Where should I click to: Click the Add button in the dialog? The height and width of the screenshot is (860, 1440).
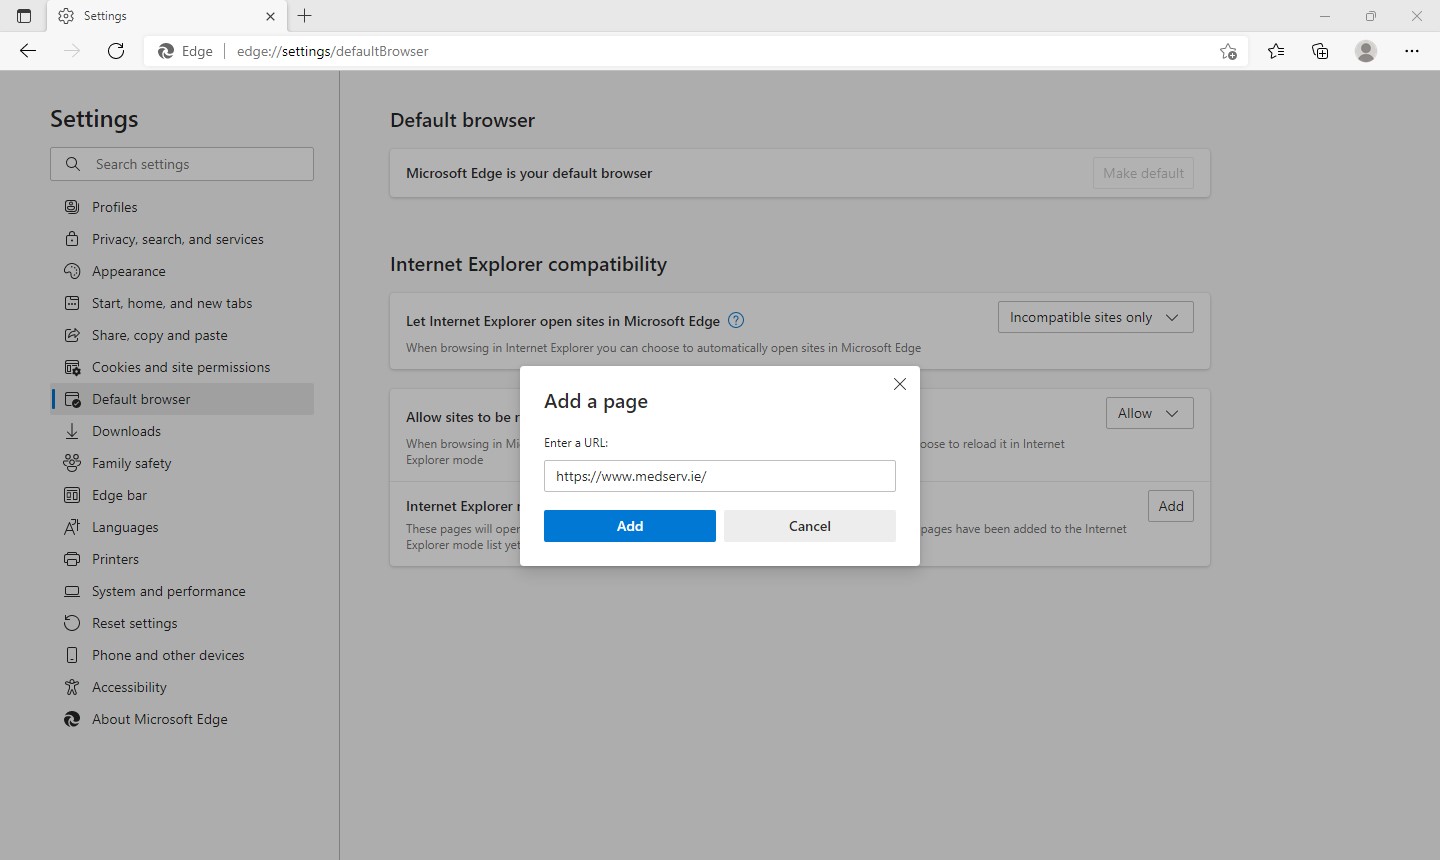pyautogui.click(x=630, y=526)
